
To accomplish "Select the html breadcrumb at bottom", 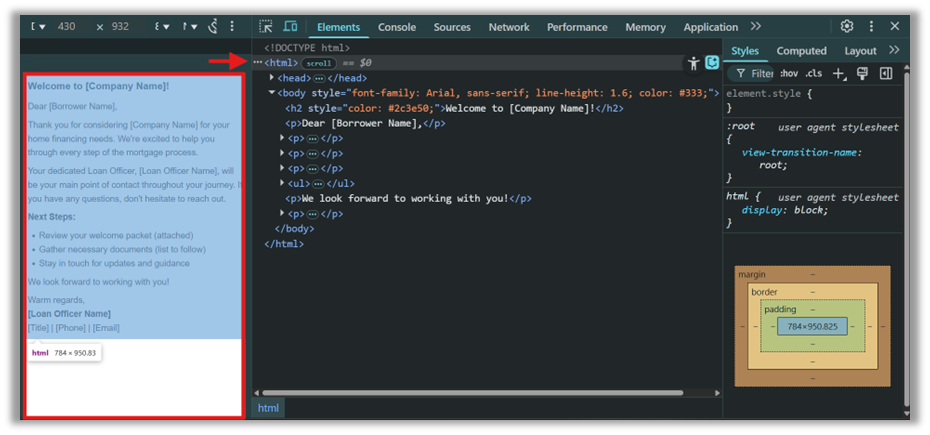I will pos(268,408).
